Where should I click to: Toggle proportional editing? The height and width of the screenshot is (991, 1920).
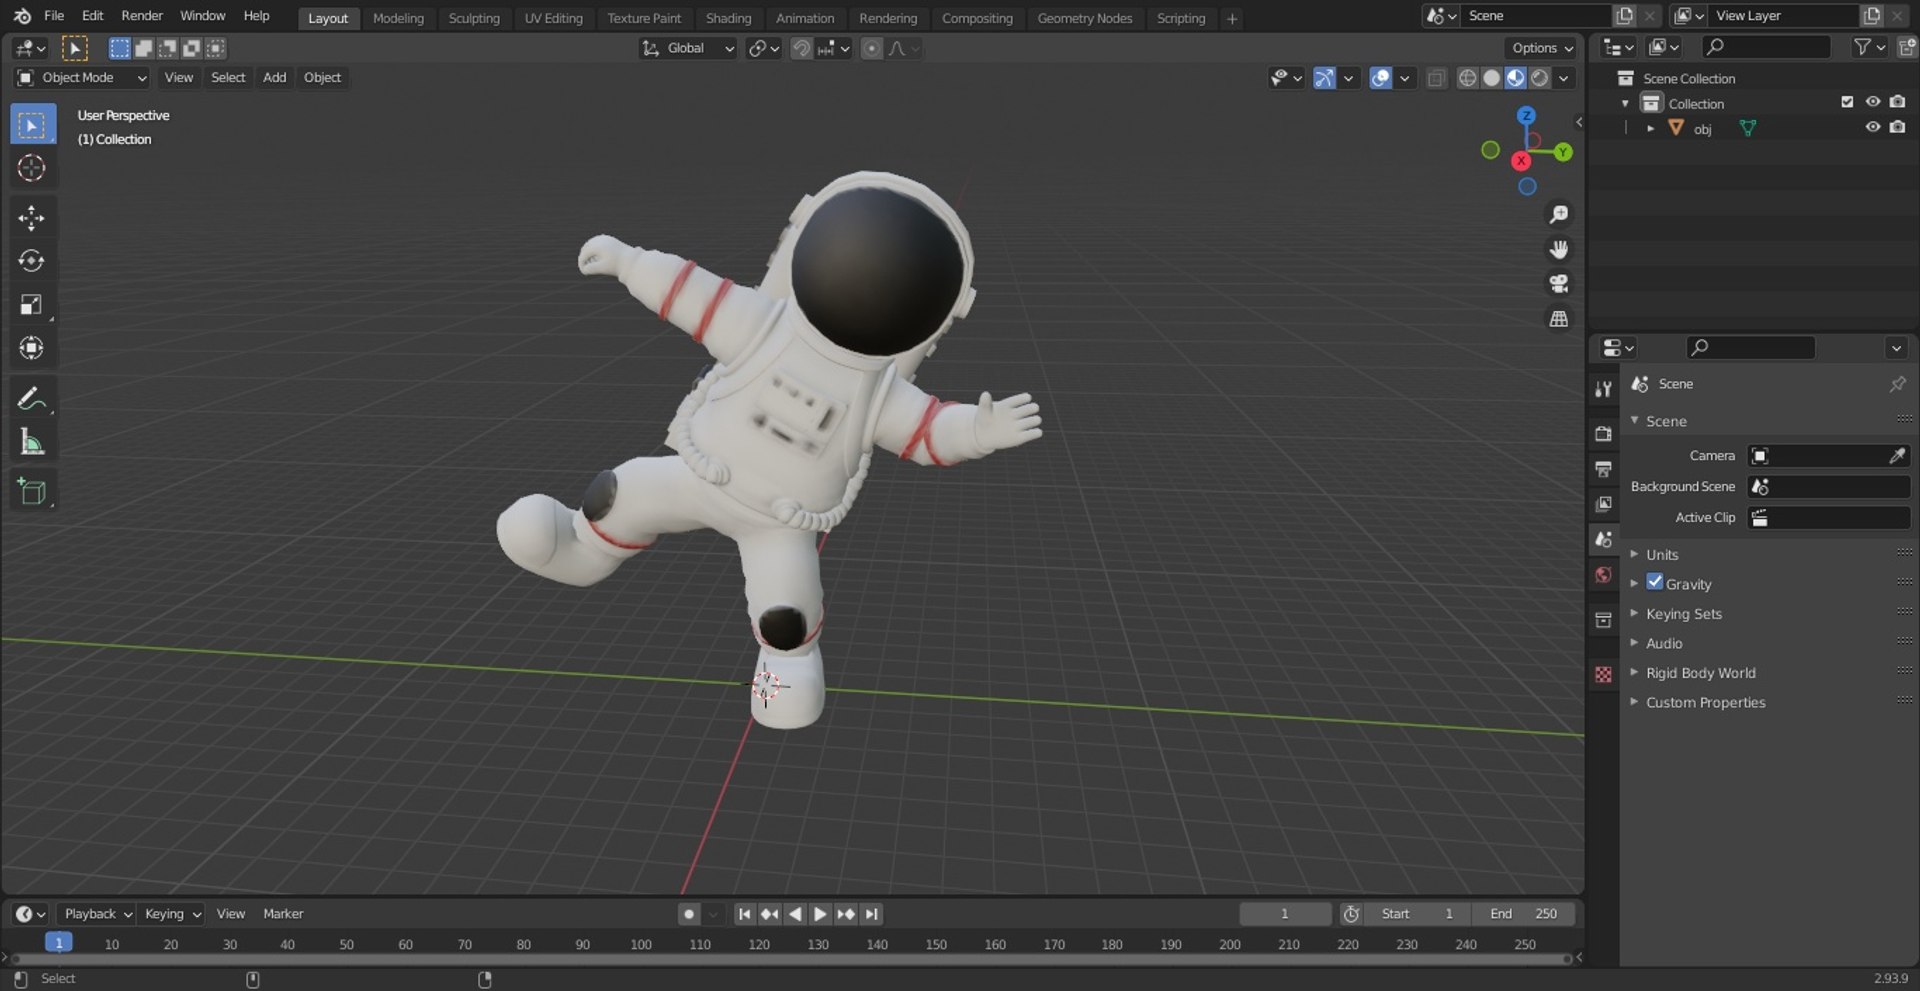pyautogui.click(x=872, y=48)
